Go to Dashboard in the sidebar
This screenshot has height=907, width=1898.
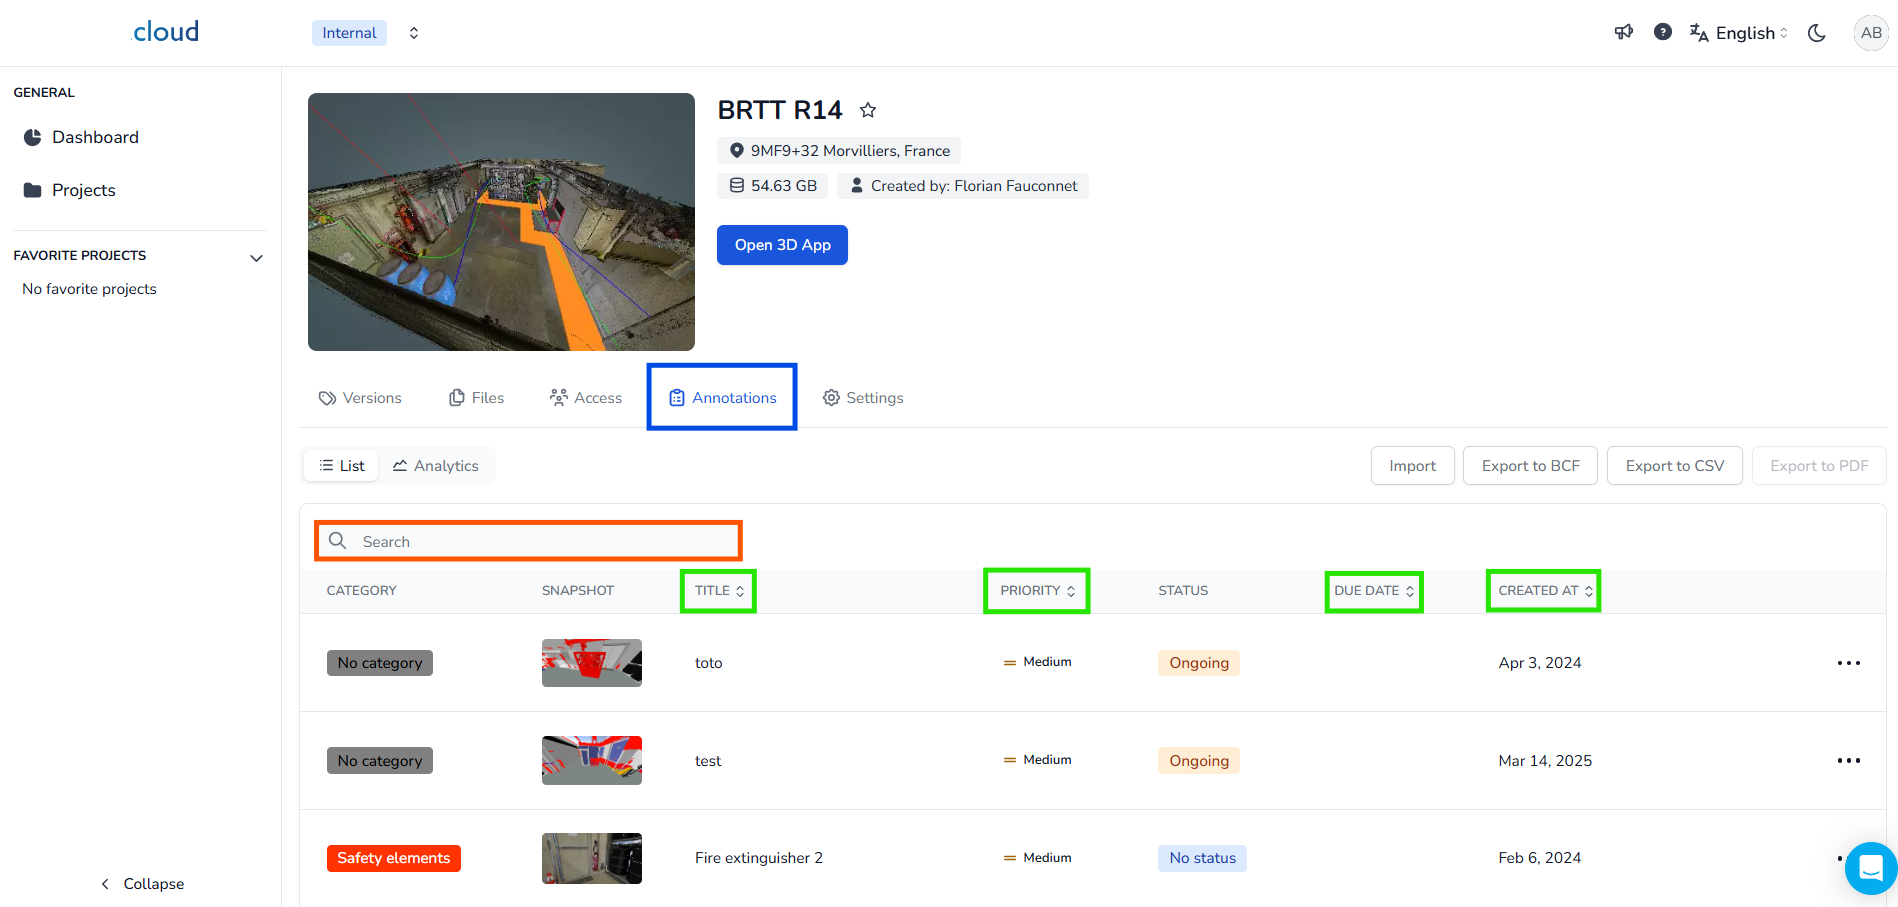point(95,137)
